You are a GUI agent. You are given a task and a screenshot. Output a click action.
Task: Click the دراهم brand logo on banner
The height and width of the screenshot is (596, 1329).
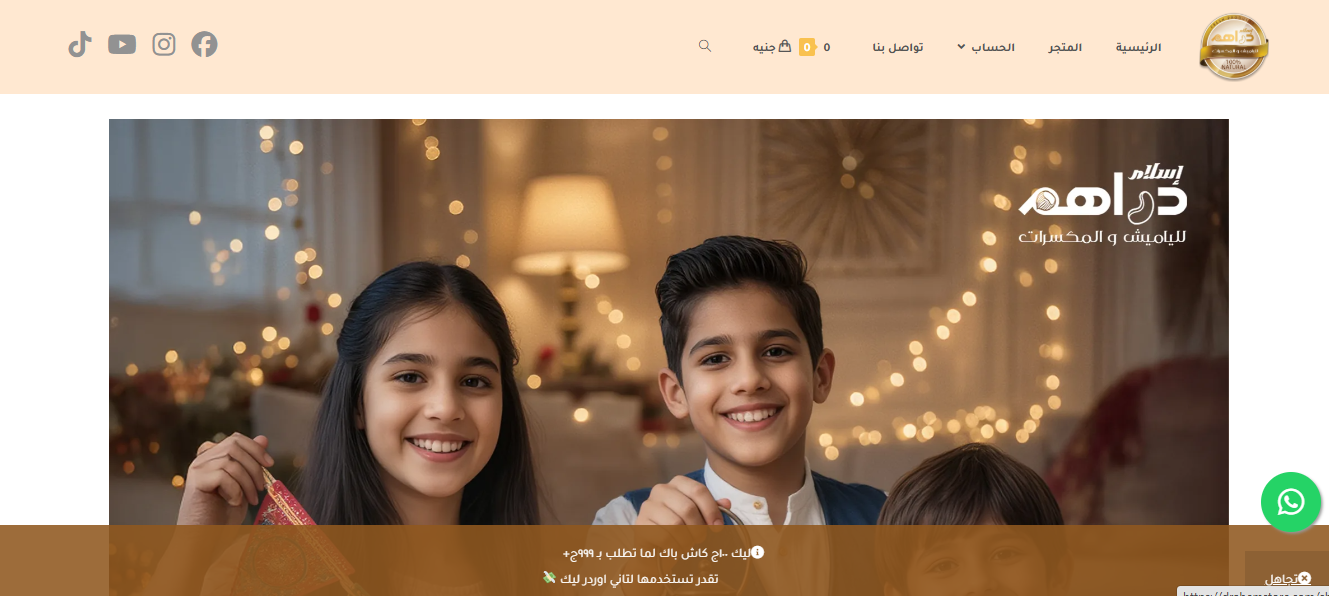(x=1103, y=205)
